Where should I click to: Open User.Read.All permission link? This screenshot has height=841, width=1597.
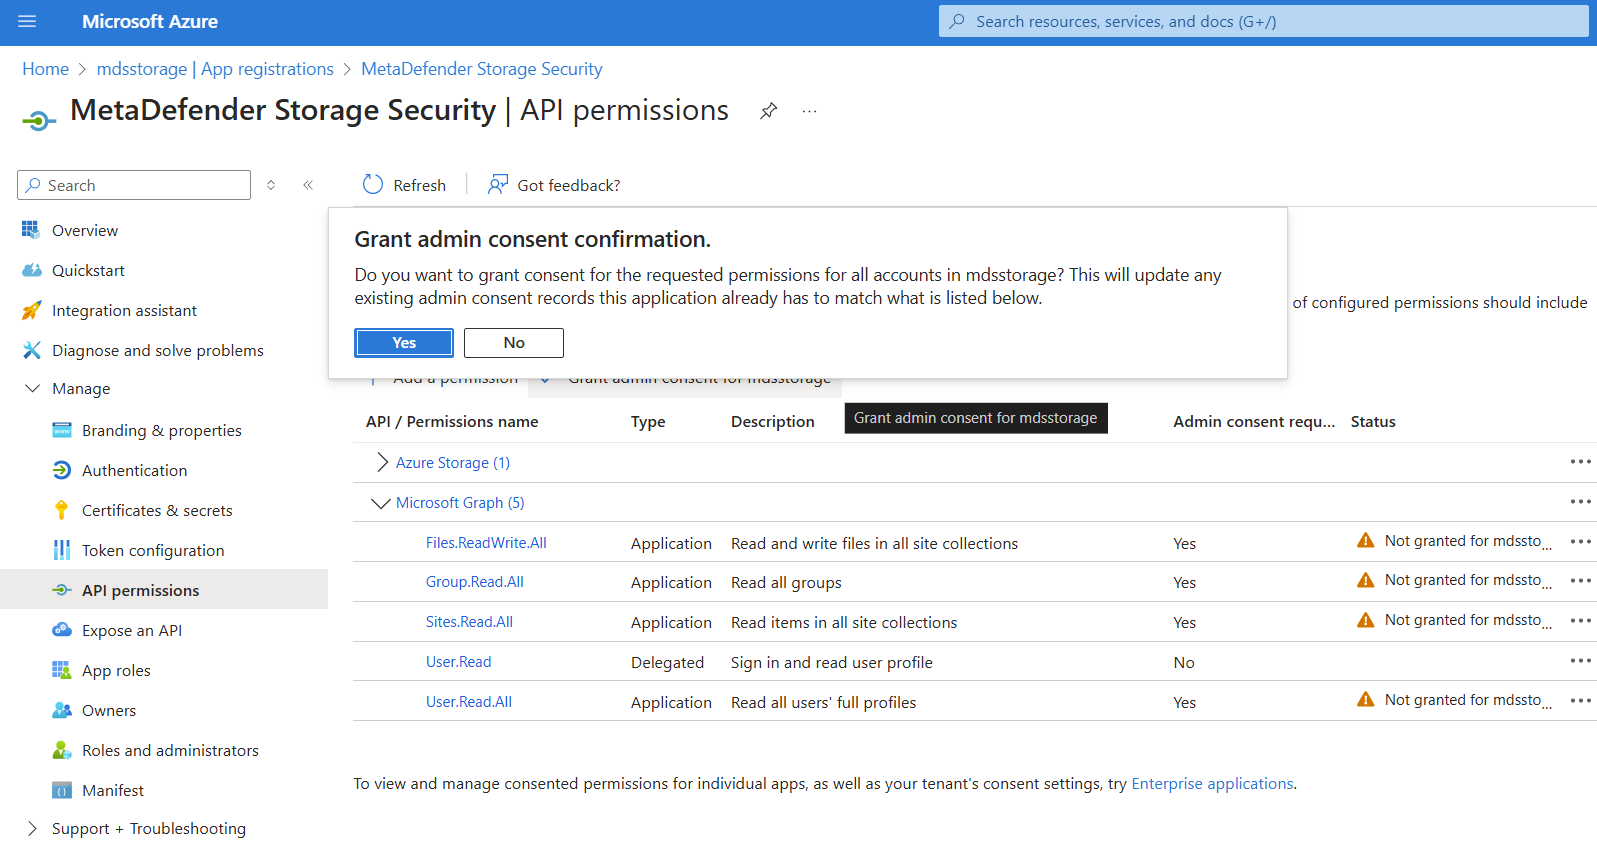coord(469,702)
